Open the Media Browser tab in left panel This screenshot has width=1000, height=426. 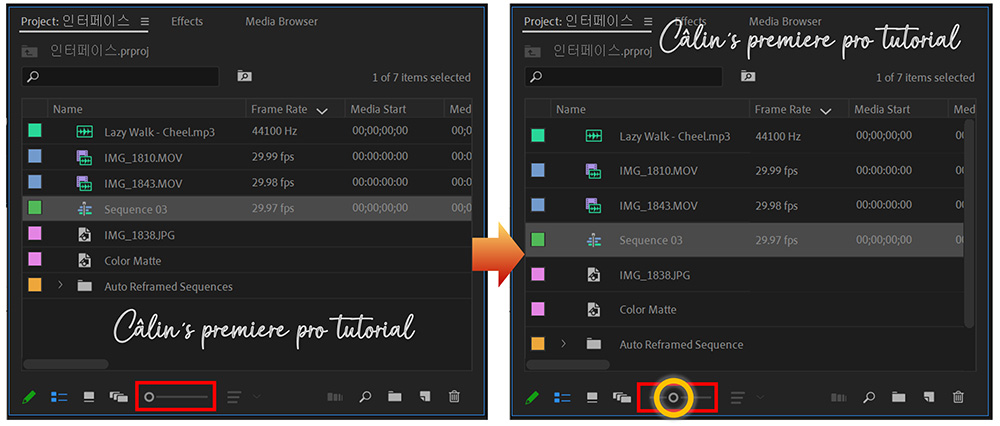pyautogui.click(x=282, y=22)
